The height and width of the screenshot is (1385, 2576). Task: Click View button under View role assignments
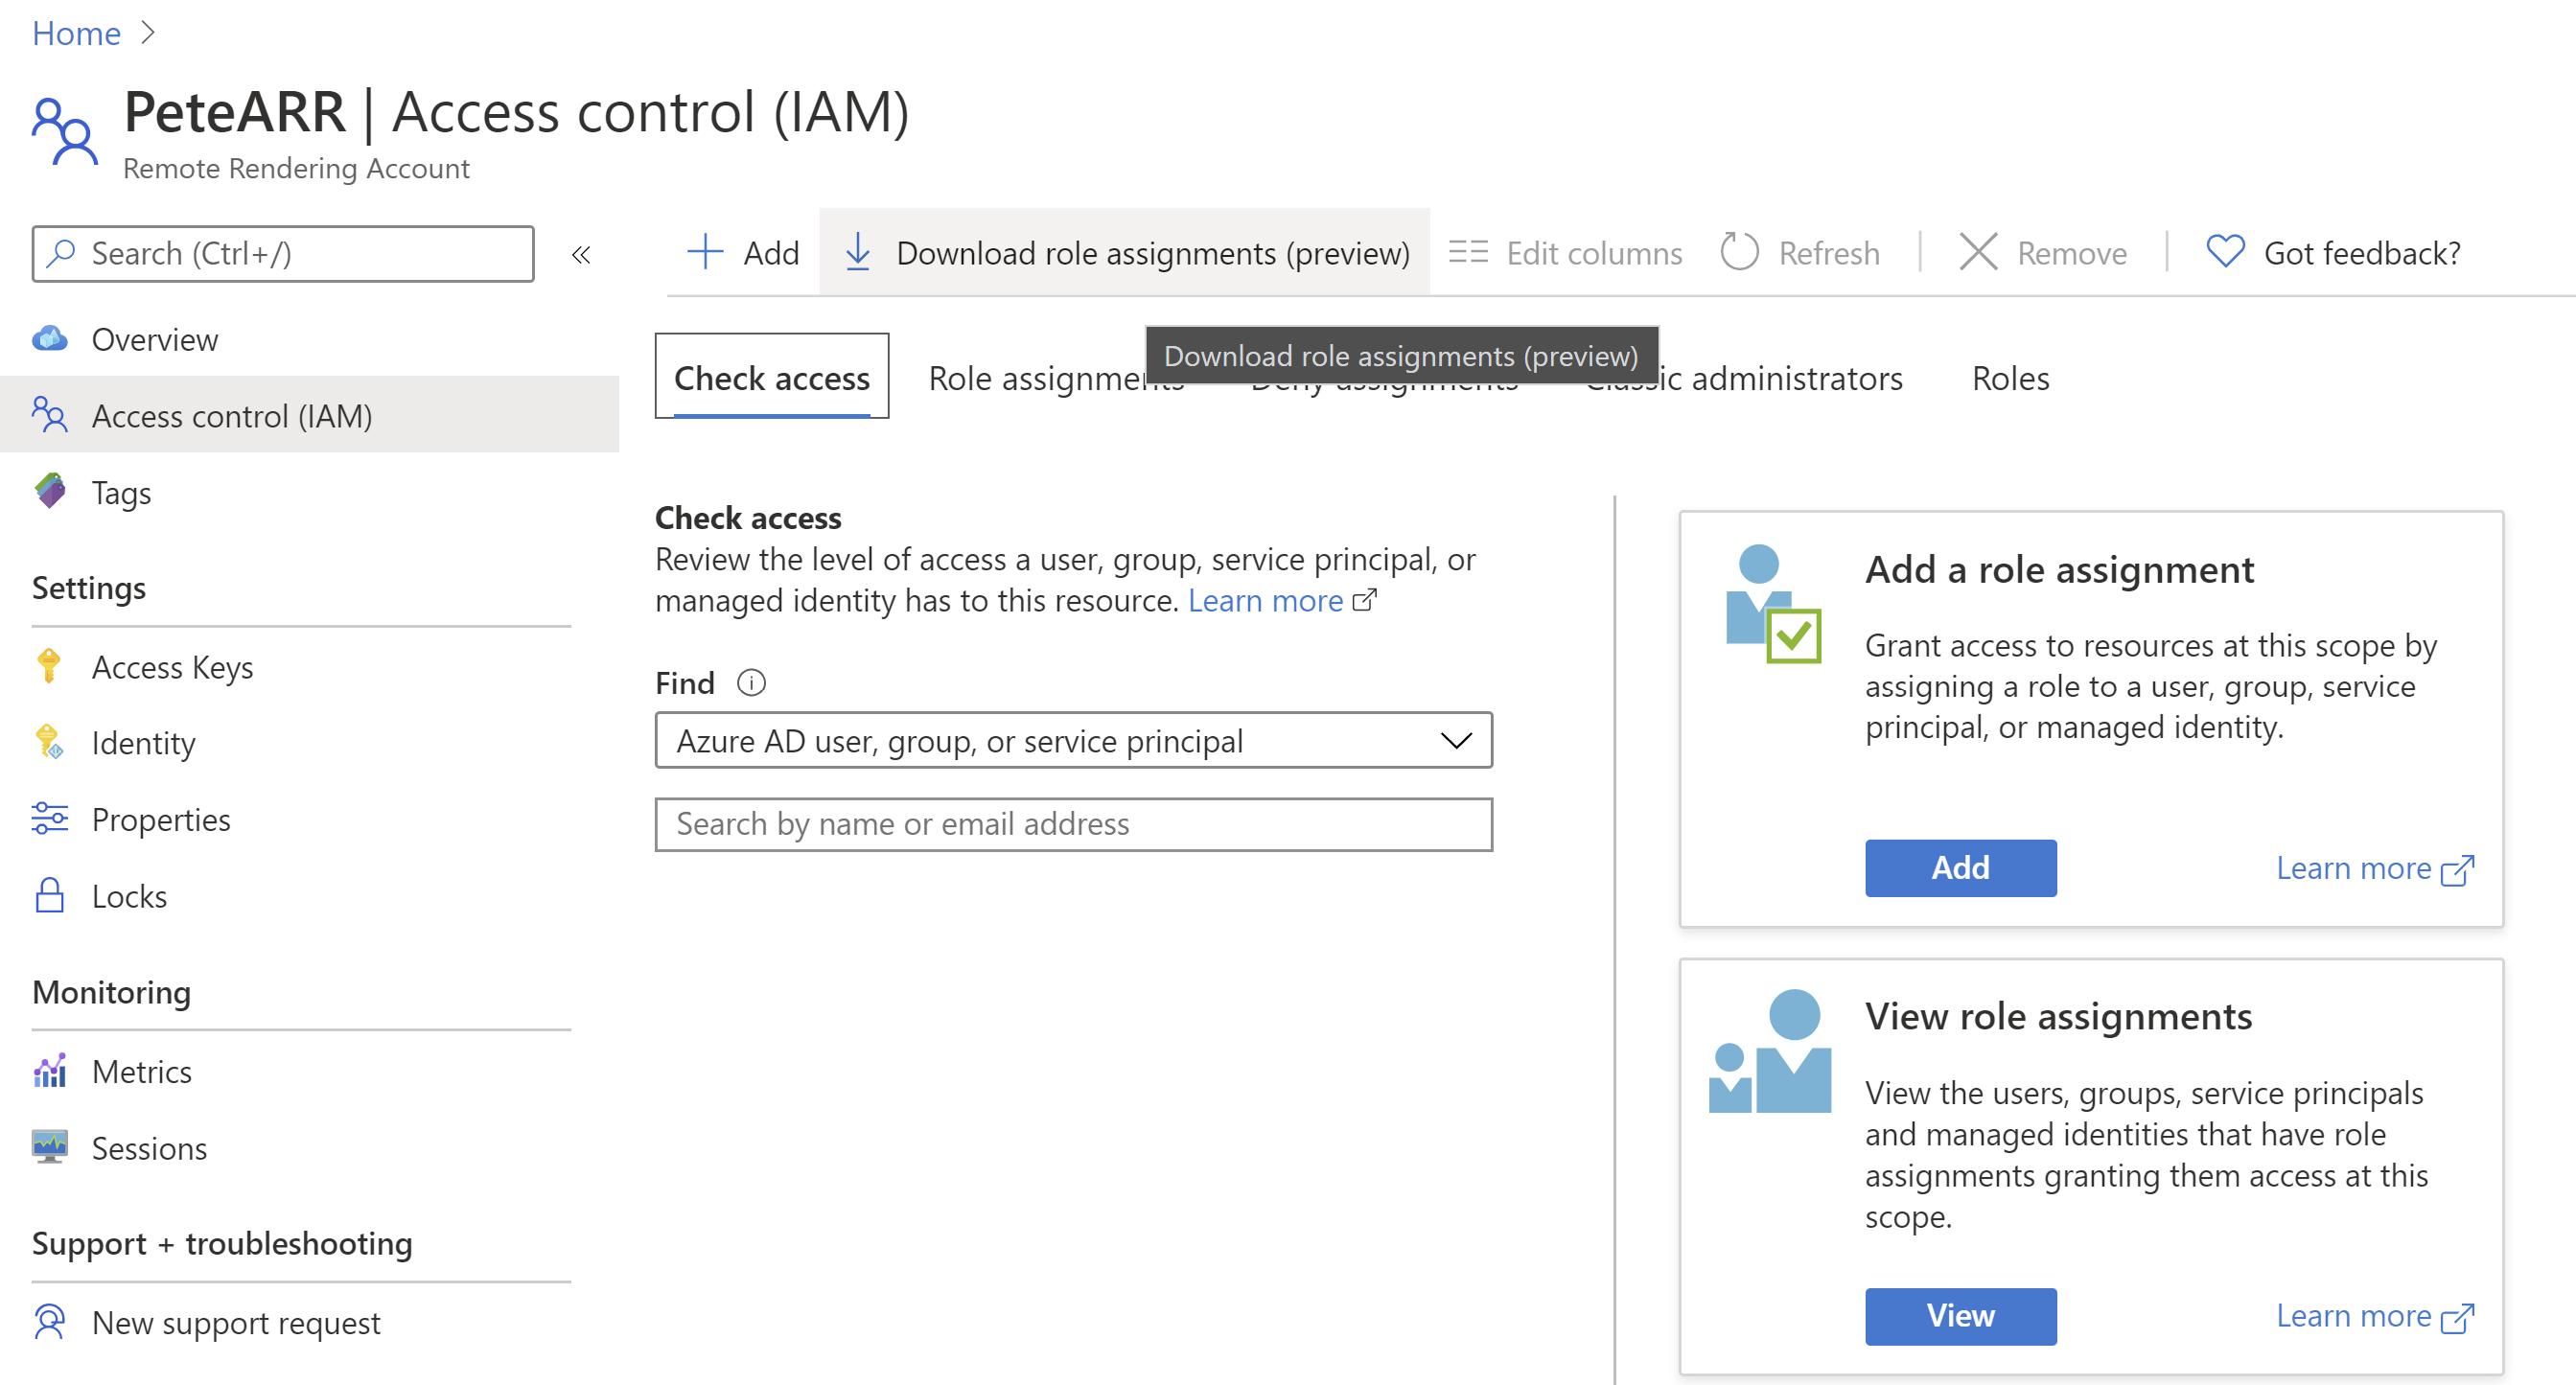pyautogui.click(x=1960, y=1315)
